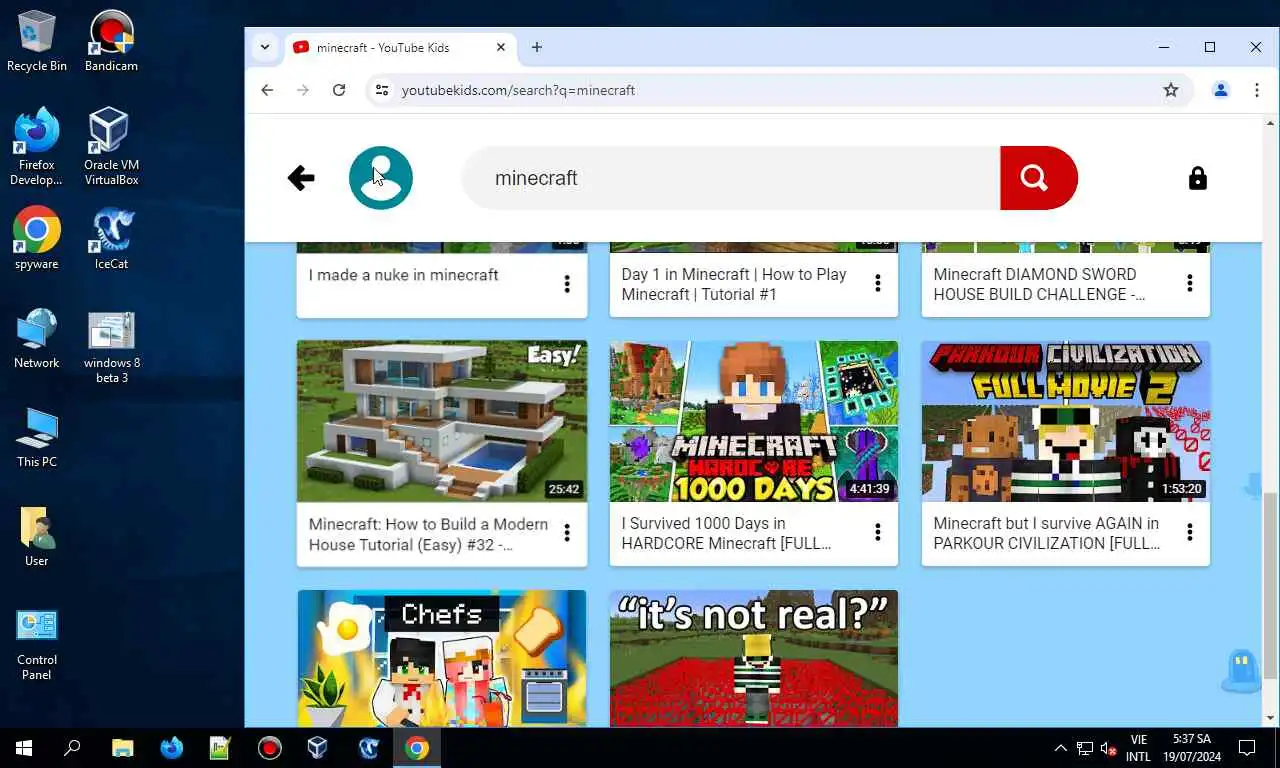Image resolution: width=1280 pixels, height=768 pixels.
Task: Show hidden system tray icons
Action: tap(1061, 748)
